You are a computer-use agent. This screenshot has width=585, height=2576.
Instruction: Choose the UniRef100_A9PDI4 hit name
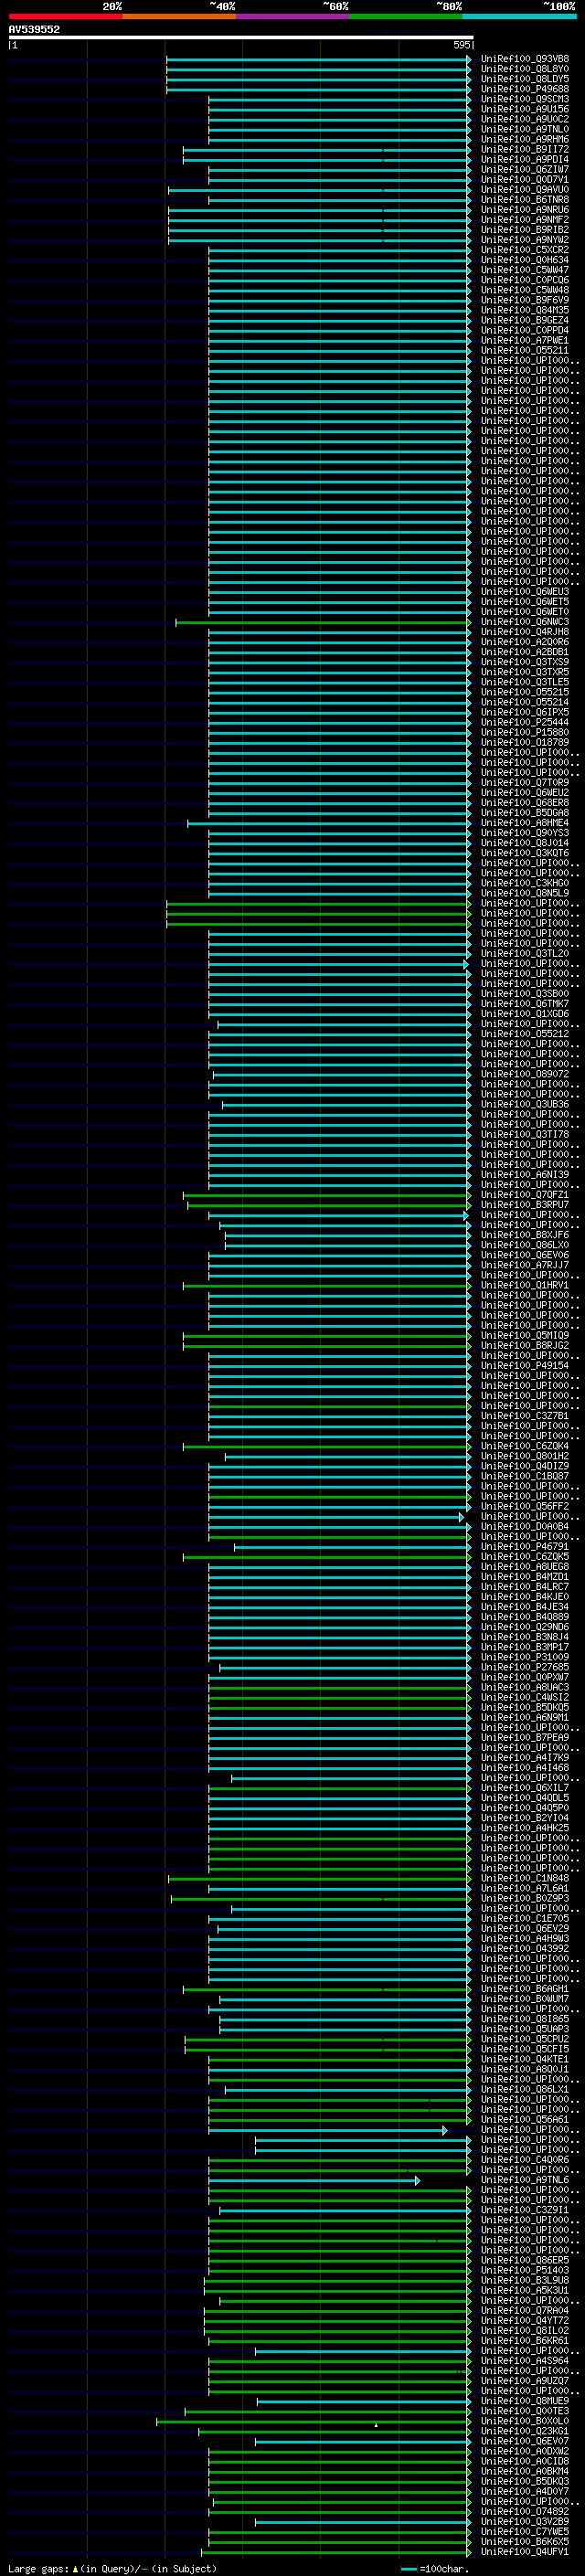[x=525, y=159]
